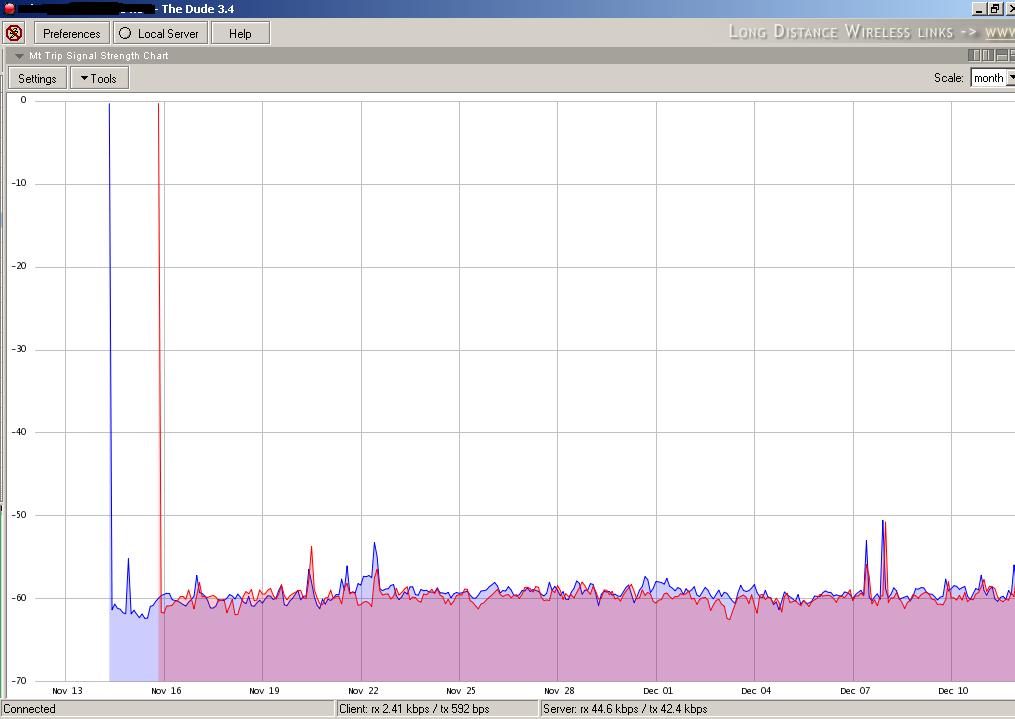Open the Tools dropdown menu

(x=99, y=78)
